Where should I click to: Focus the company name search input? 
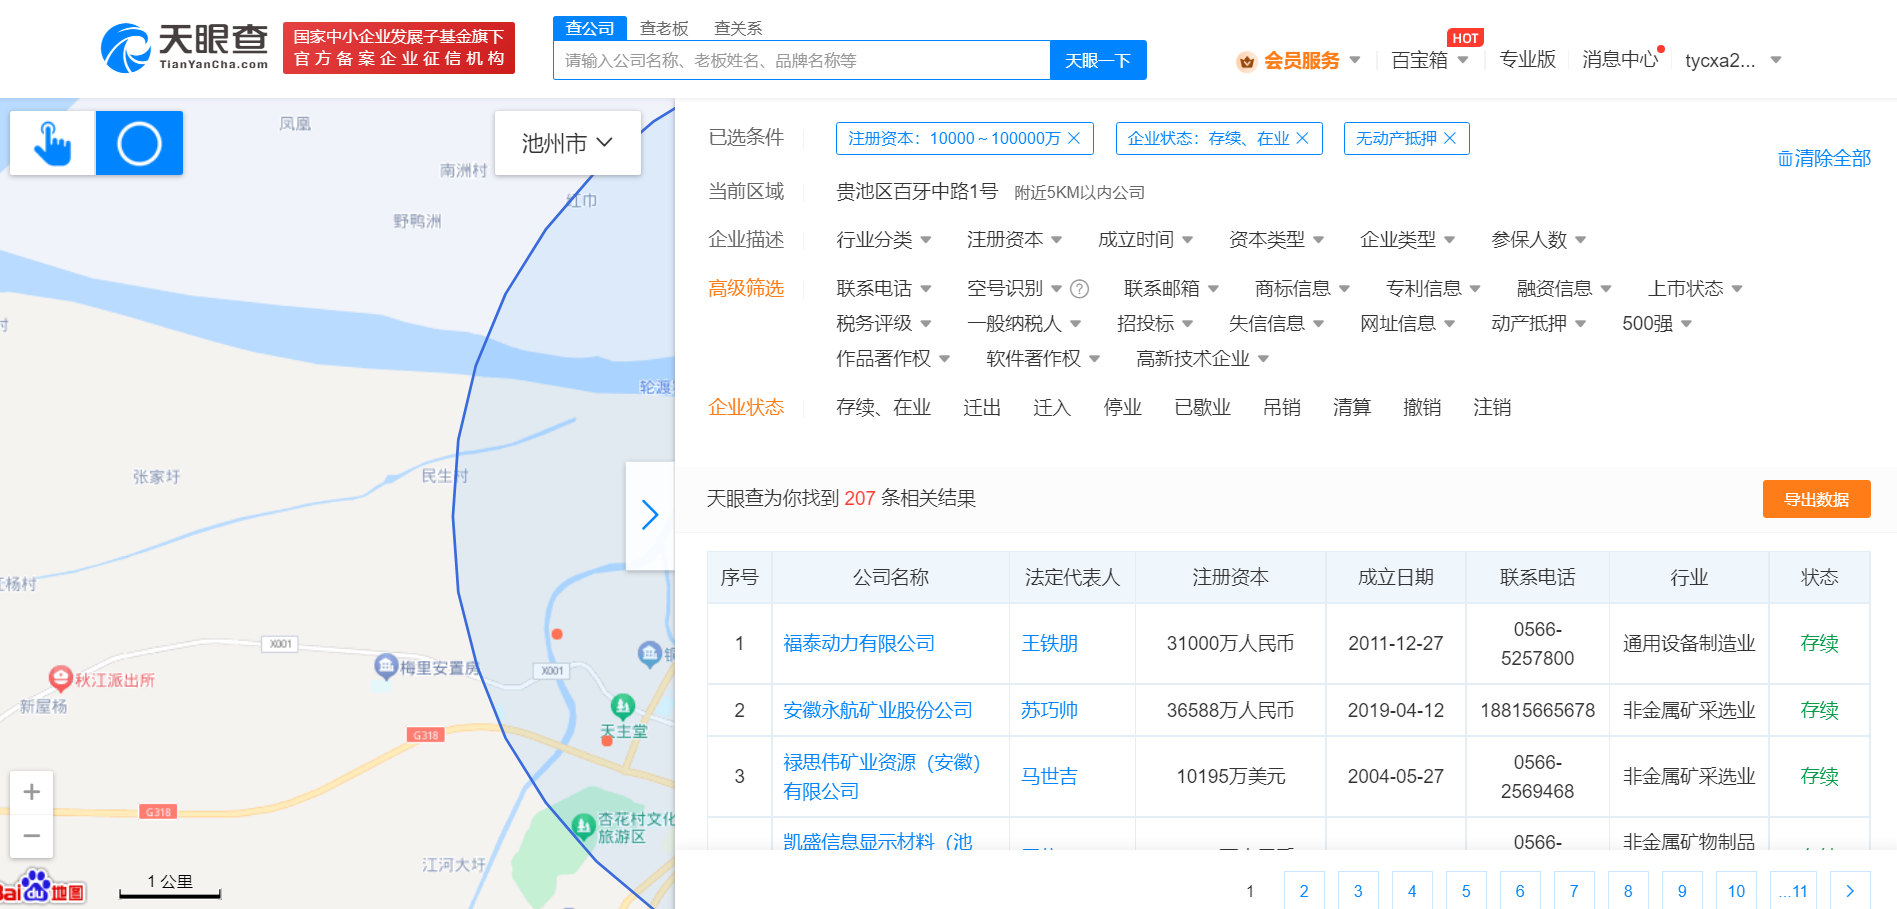pos(802,60)
